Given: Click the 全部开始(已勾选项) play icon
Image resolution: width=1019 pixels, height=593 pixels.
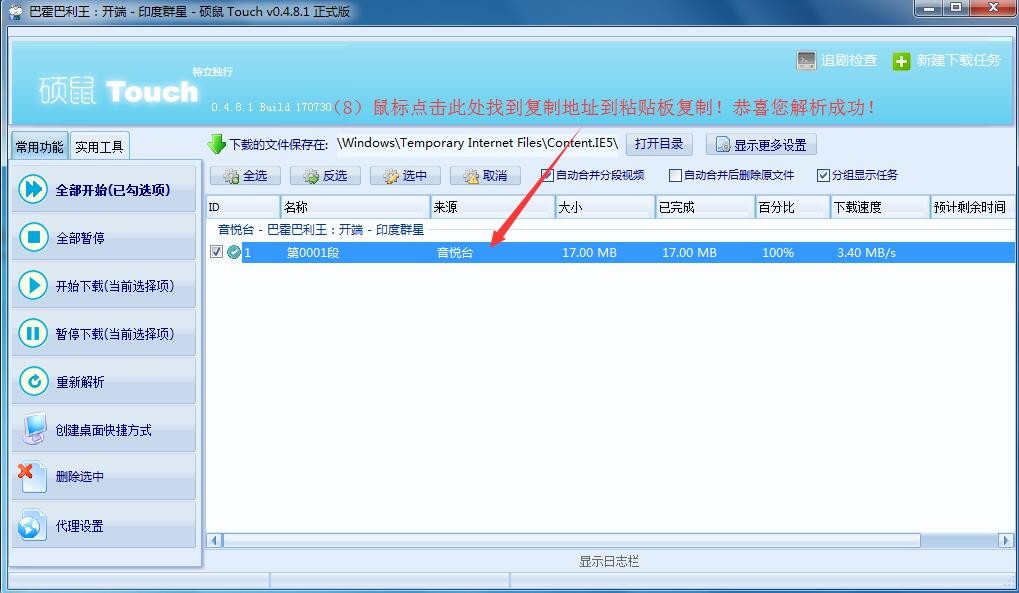Looking at the screenshot, I should pos(33,189).
